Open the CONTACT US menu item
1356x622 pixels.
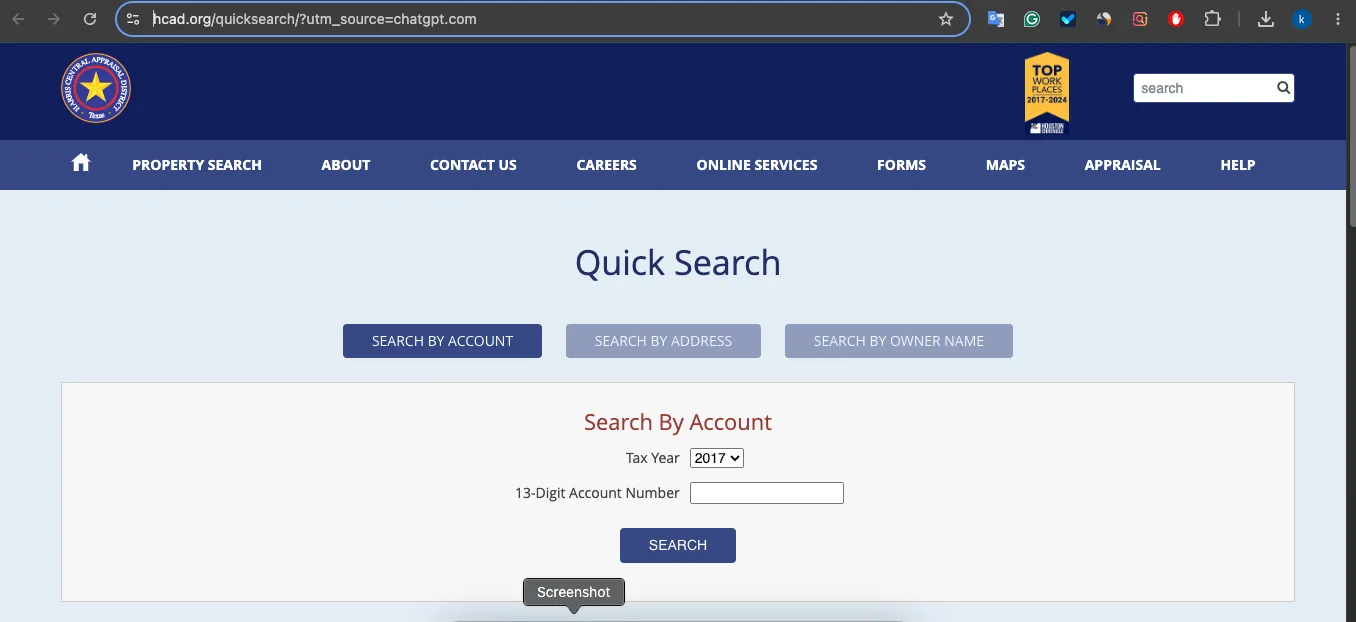pyautogui.click(x=473, y=165)
